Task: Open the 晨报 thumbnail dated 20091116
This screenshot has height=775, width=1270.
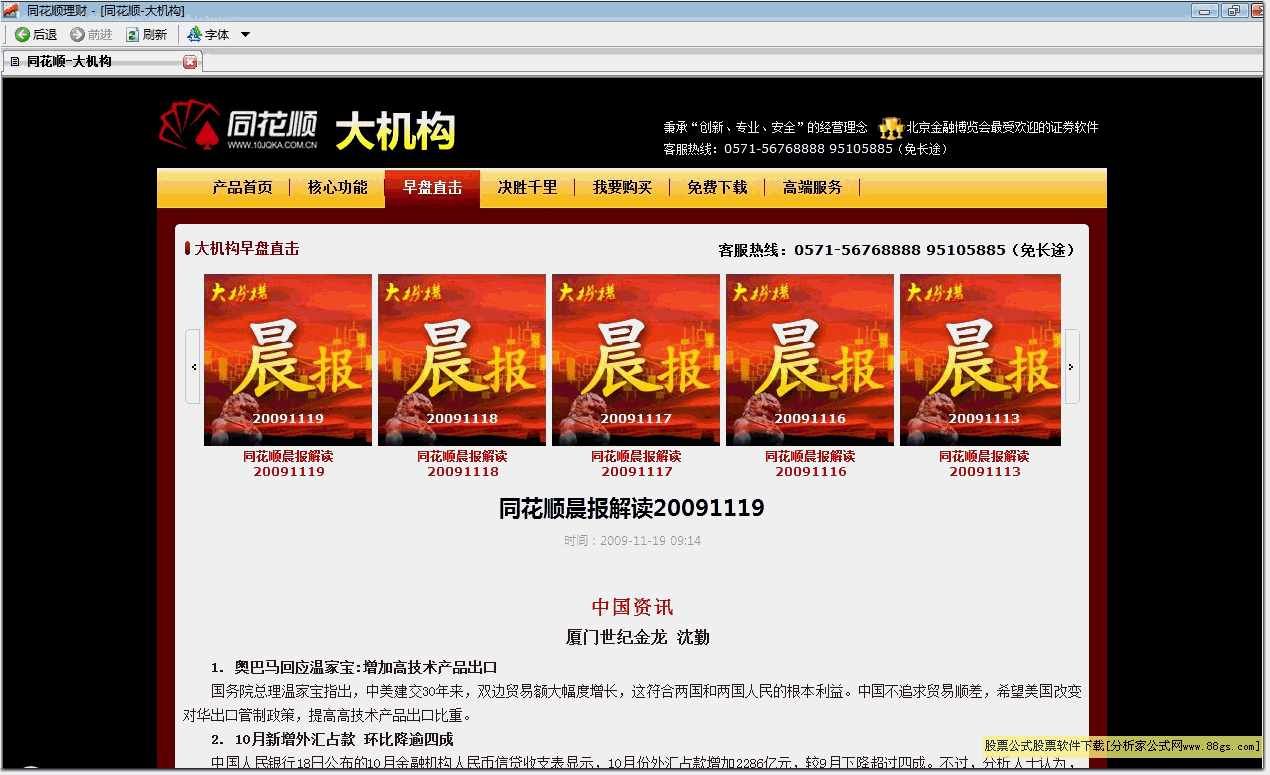Action: click(810, 360)
